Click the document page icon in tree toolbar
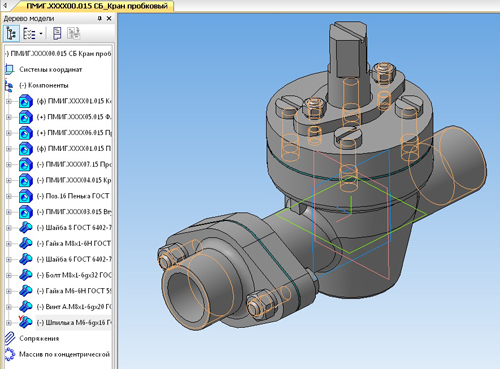The width and height of the screenshot is (500, 369). 57,34
